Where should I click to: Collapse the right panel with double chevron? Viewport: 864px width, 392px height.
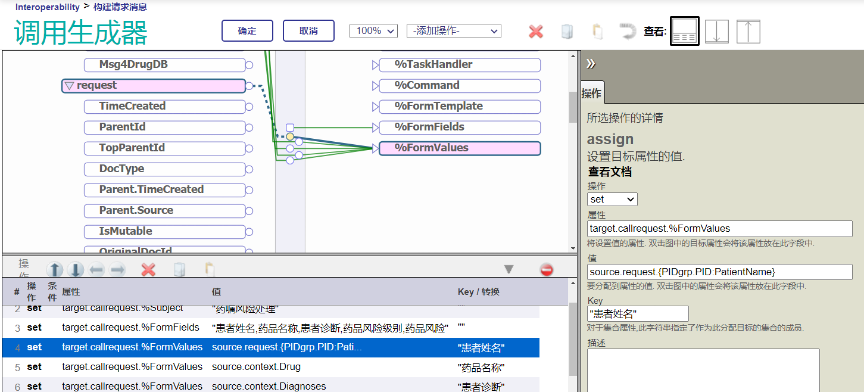click(x=591, y=64)
